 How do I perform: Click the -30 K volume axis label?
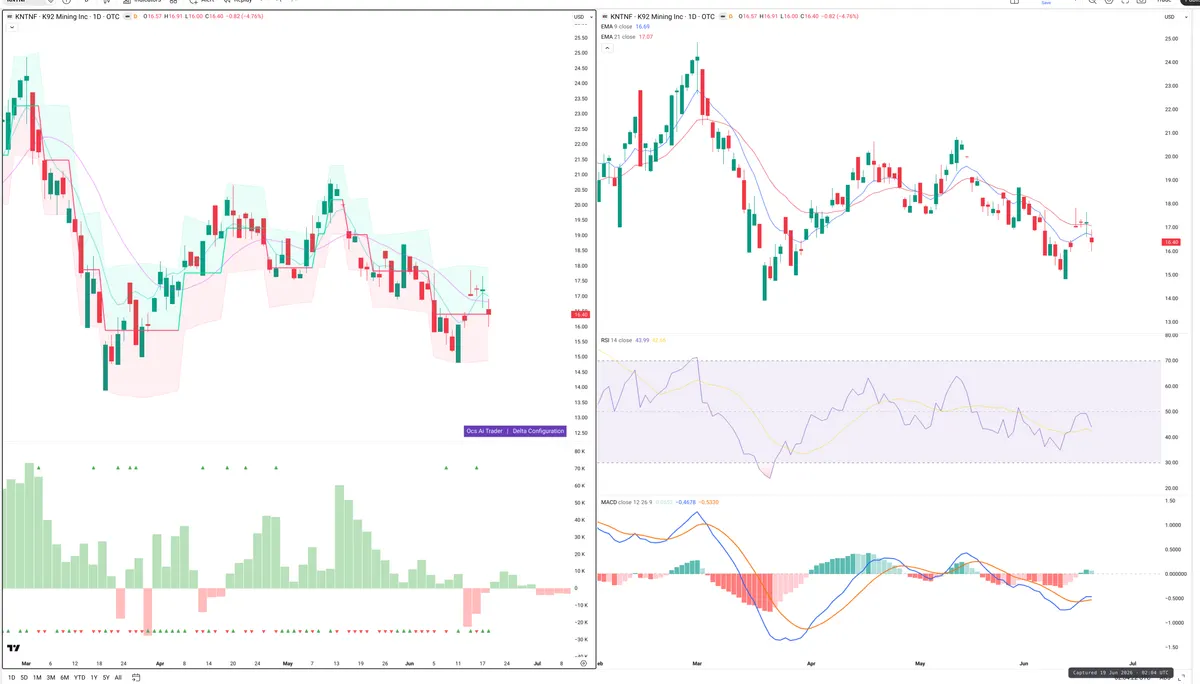(x=580, y=638)
